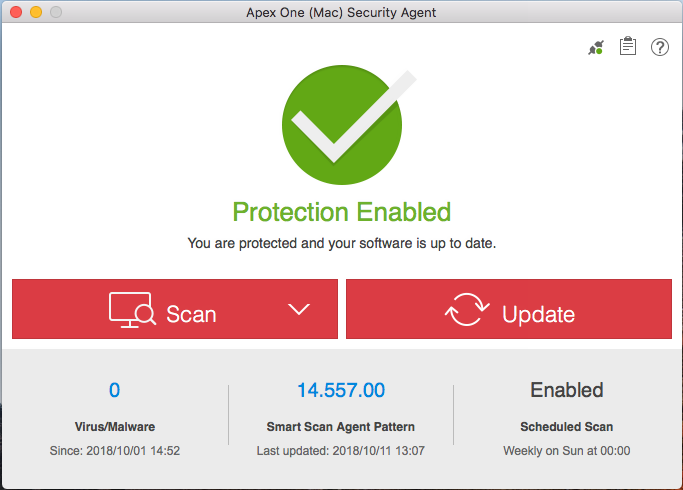
Task: Open the logs clipboard icon
Action: (628, 47)
